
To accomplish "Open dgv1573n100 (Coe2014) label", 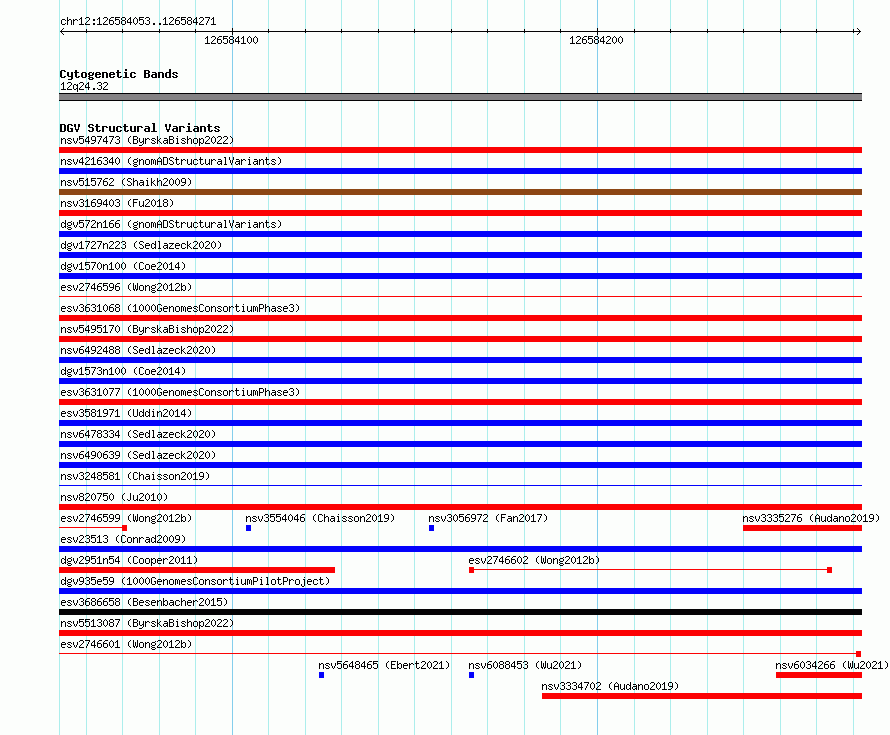I will [123, 371].
